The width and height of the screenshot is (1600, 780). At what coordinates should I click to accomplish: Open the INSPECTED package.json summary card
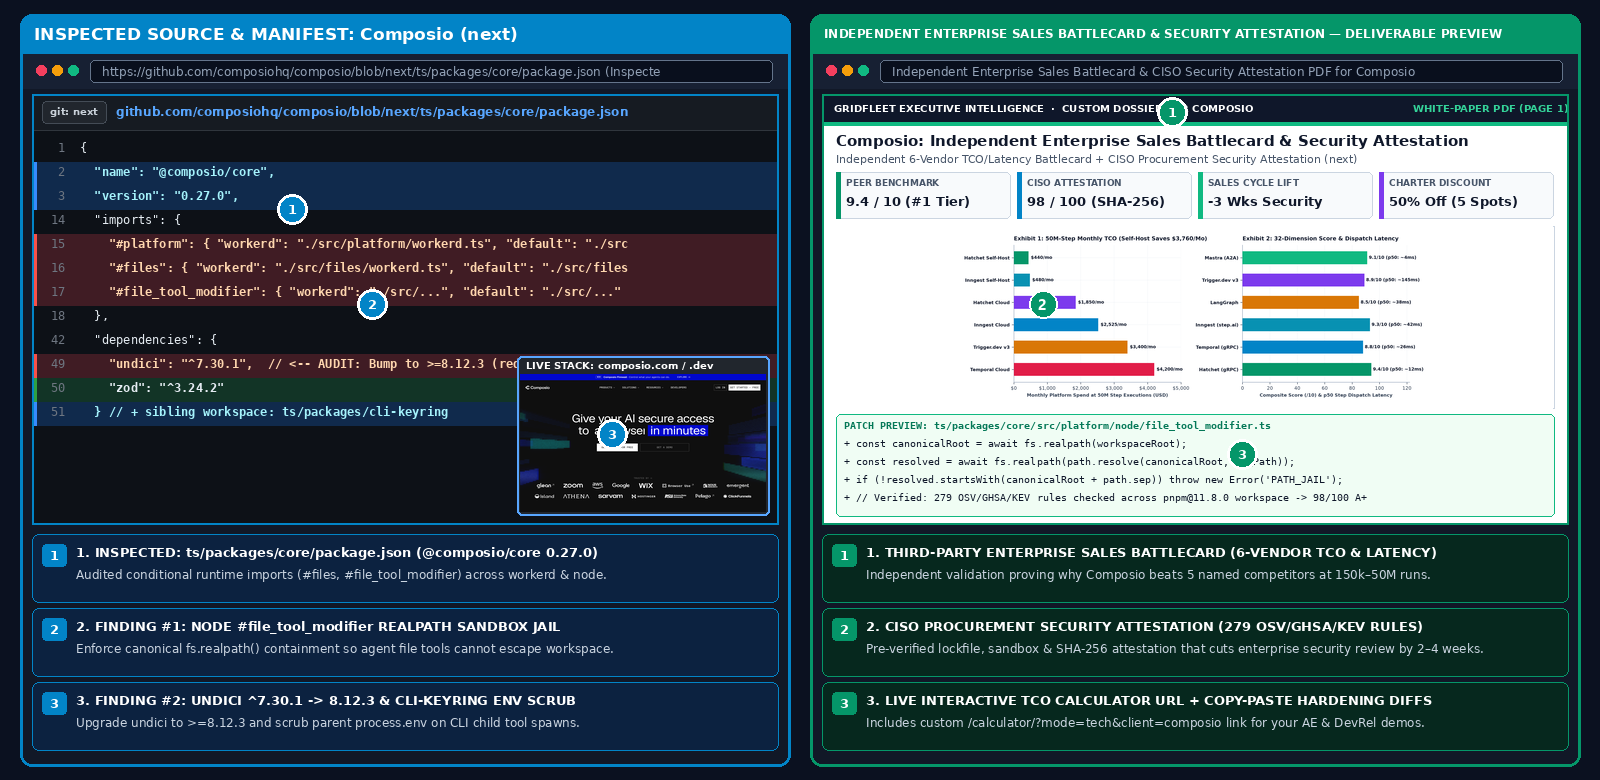point(405,568)
